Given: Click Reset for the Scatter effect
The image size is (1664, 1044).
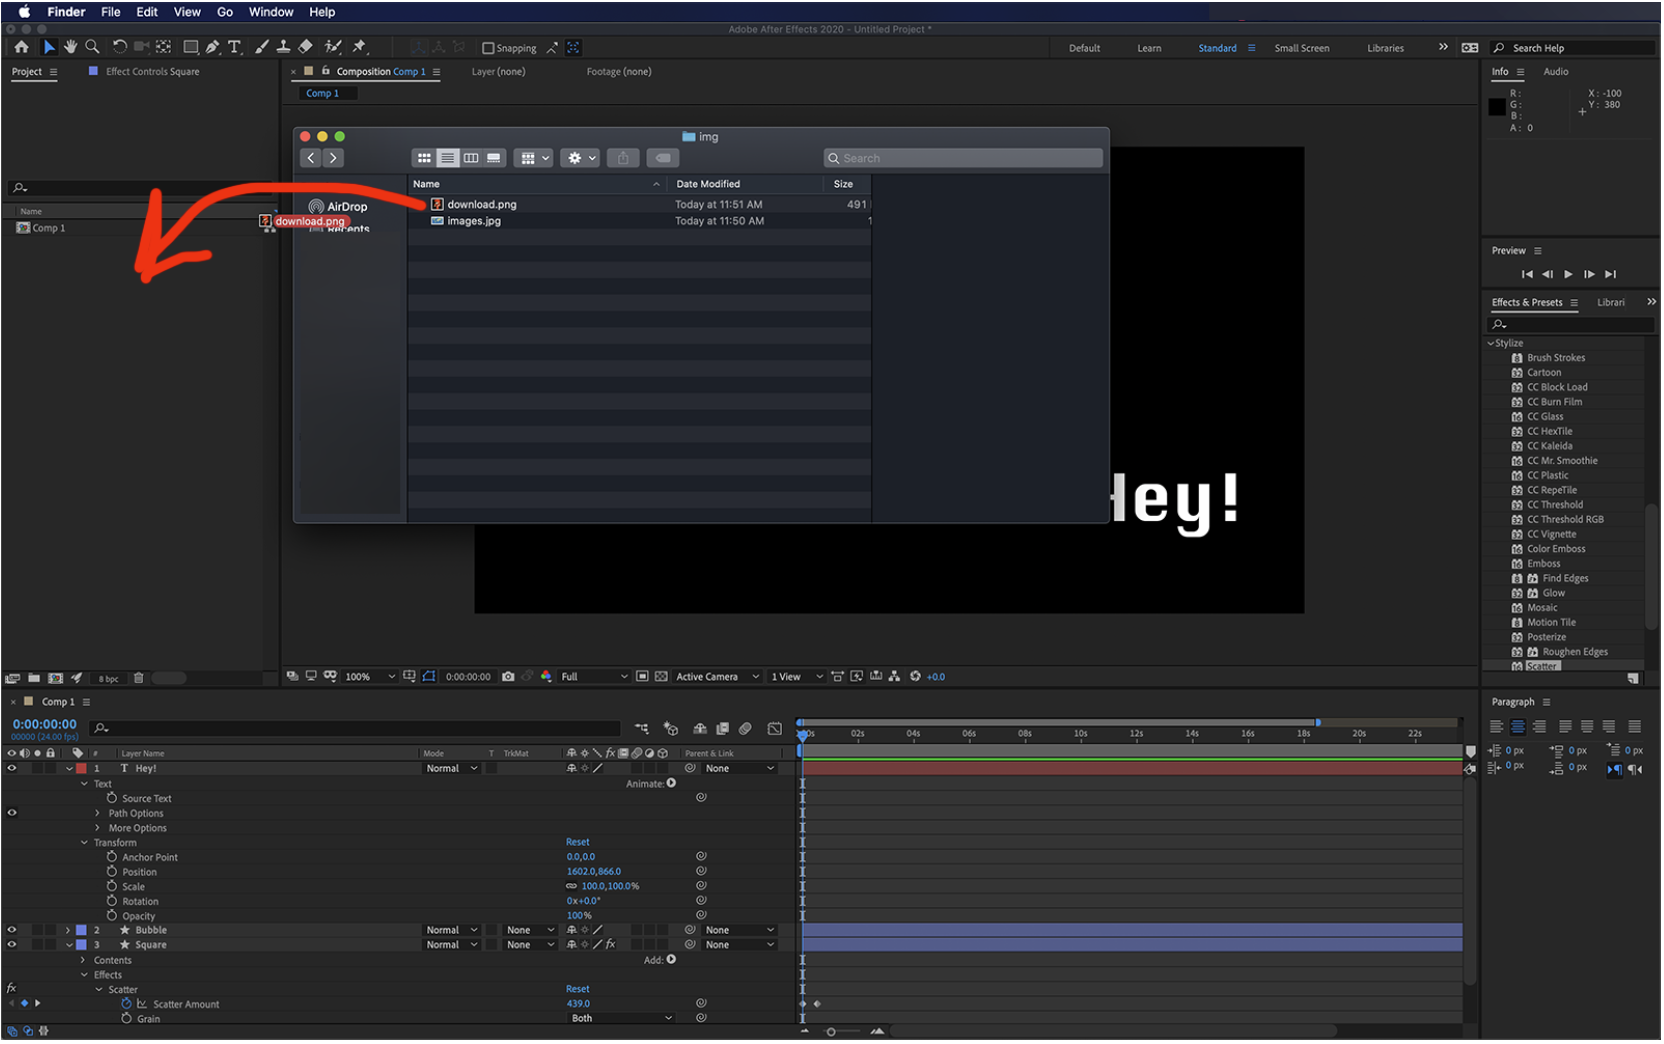Looking at the screenshot, I should (x=578, y=990).
